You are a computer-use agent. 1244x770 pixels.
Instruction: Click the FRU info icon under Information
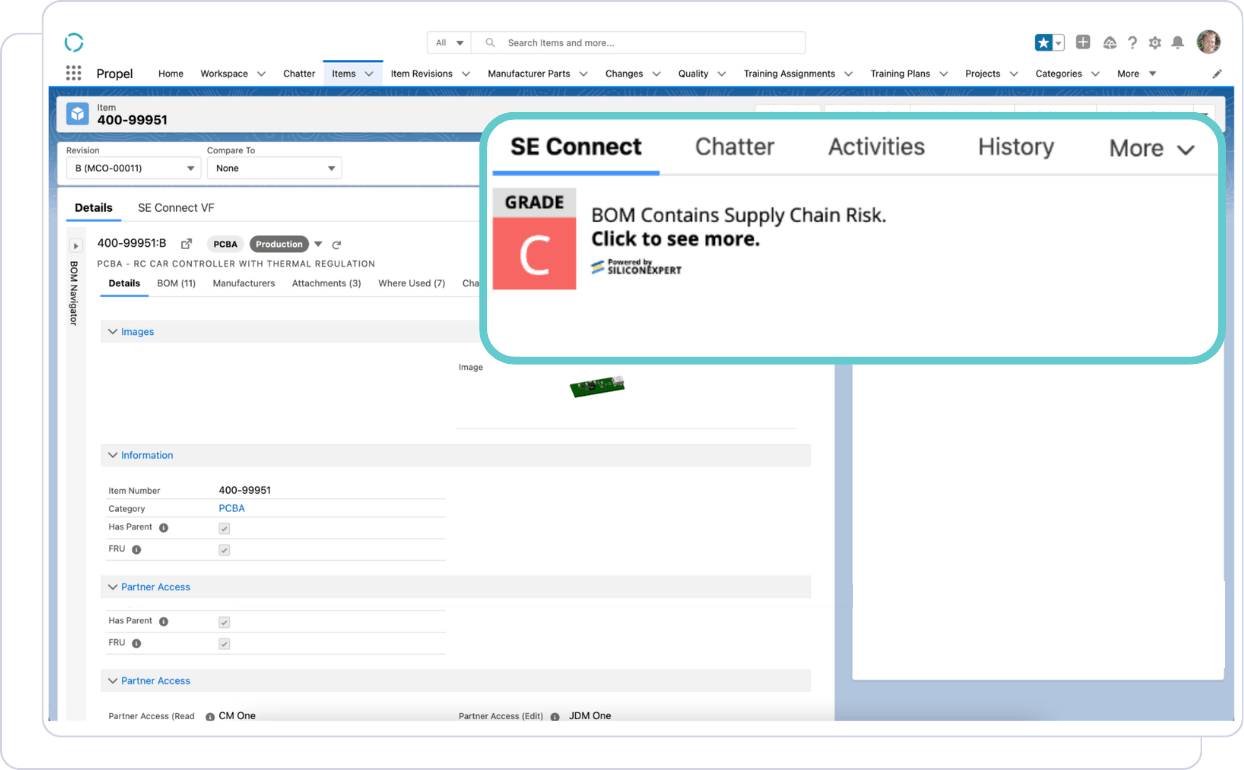tap(136, 549)
